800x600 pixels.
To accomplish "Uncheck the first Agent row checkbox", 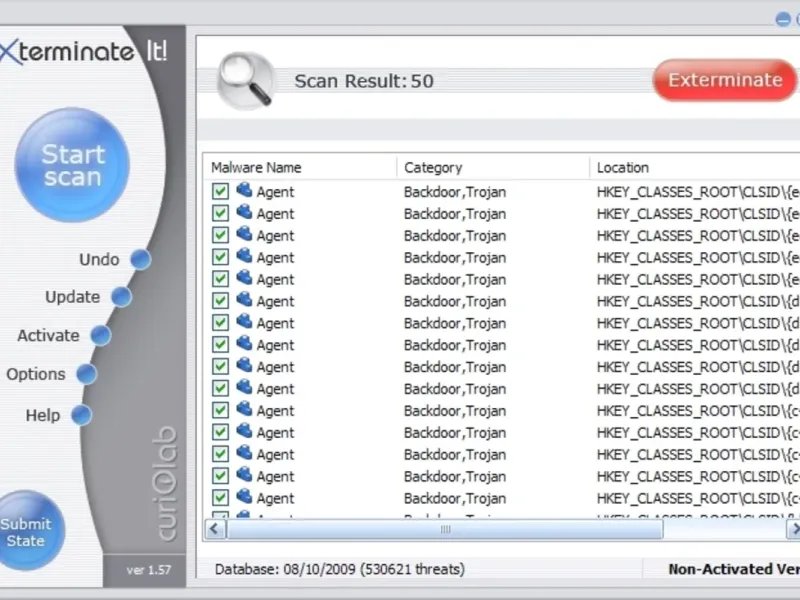I will (x=220, y=191).
